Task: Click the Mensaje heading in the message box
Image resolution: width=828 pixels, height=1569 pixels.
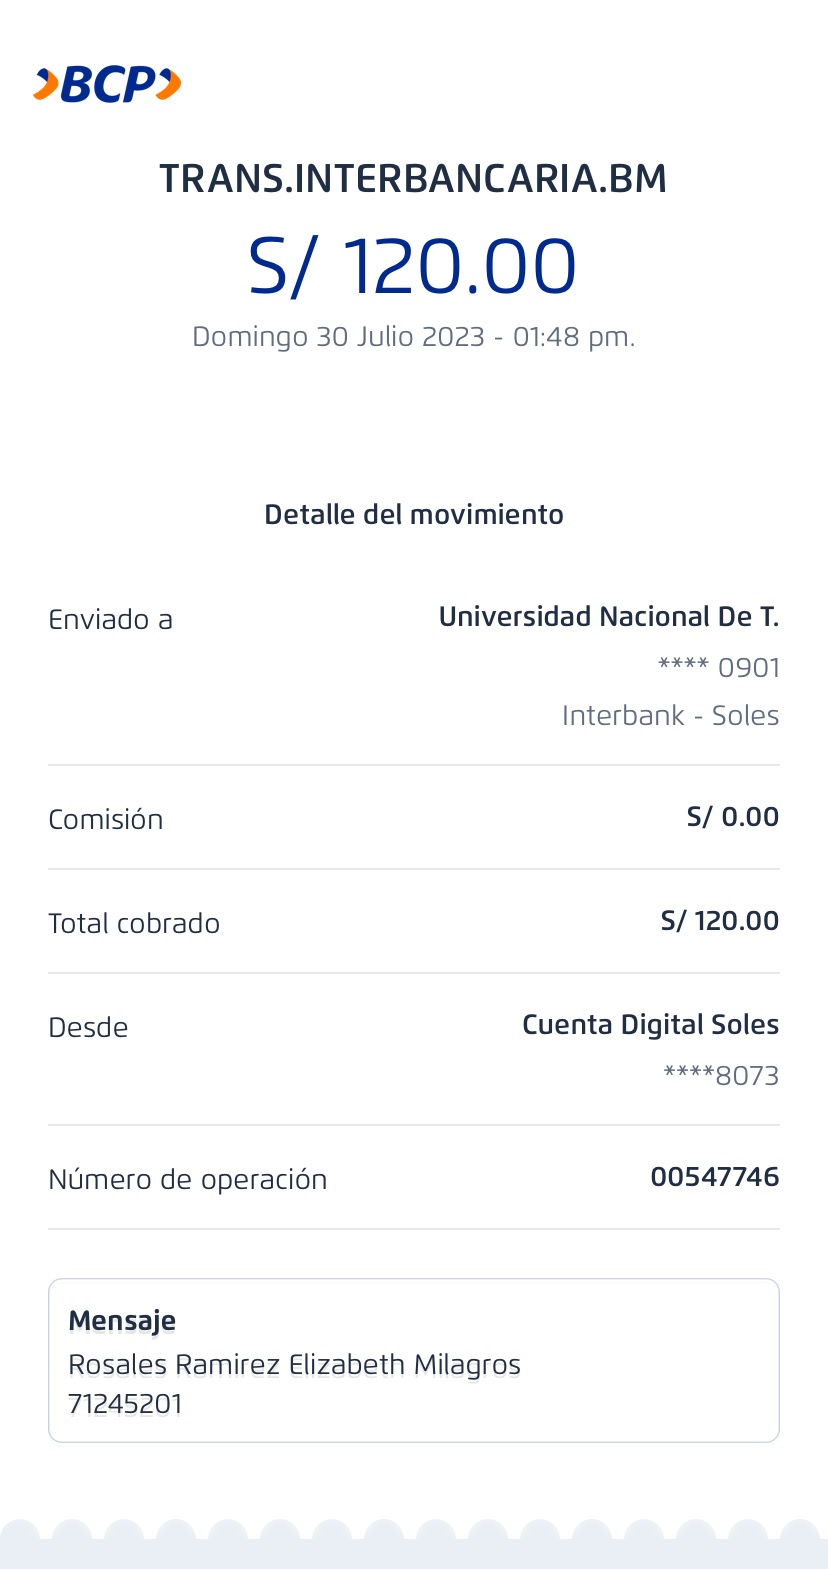Action: pos(122,1321)
